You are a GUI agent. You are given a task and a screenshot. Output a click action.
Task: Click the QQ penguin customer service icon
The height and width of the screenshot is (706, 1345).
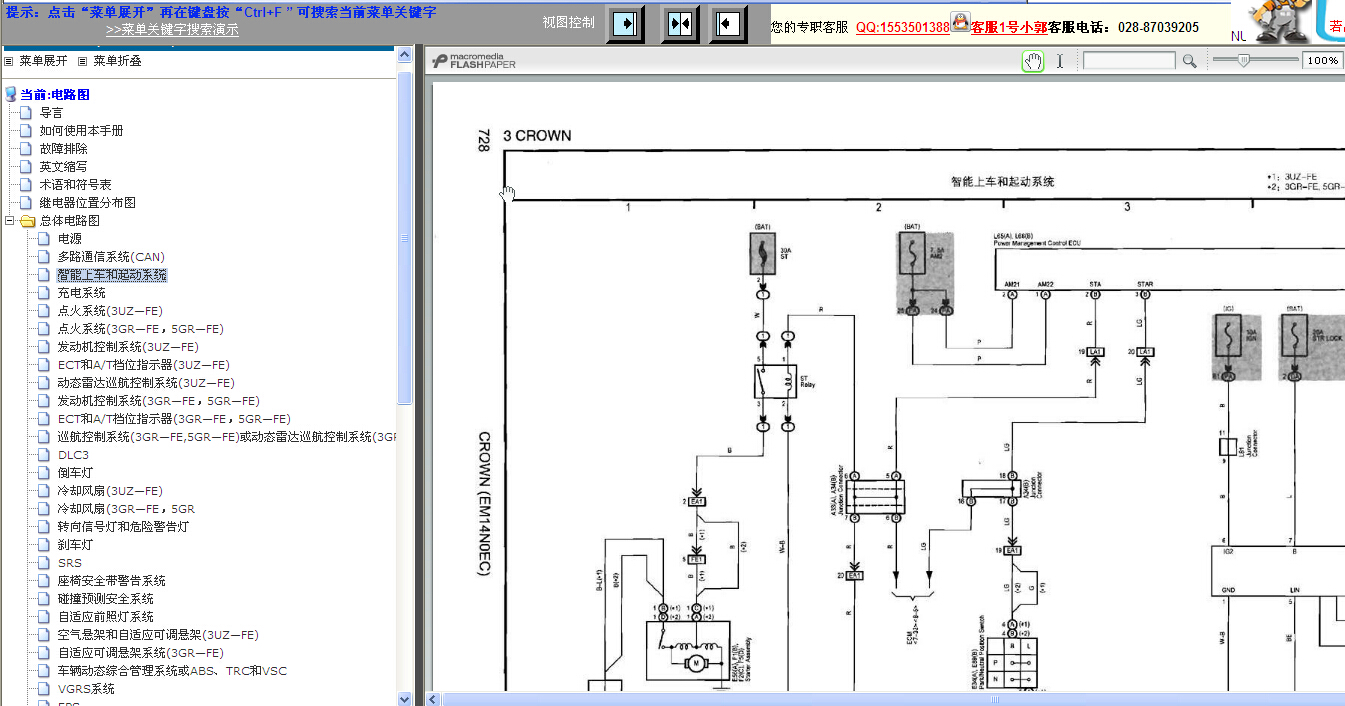960,22
